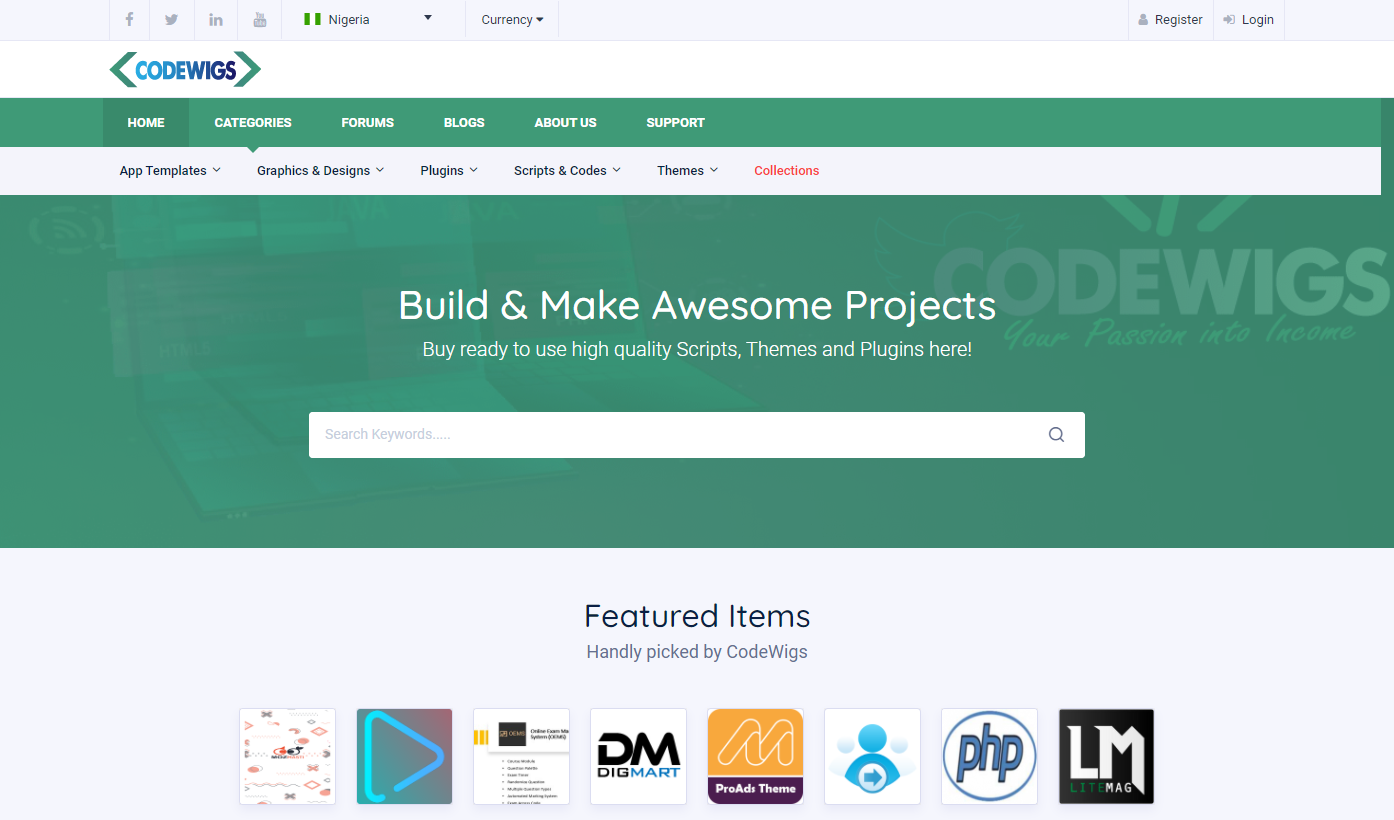Focus the Search Keywords input field
Viewport: 1394px width, 820px height.
point(670,435)
